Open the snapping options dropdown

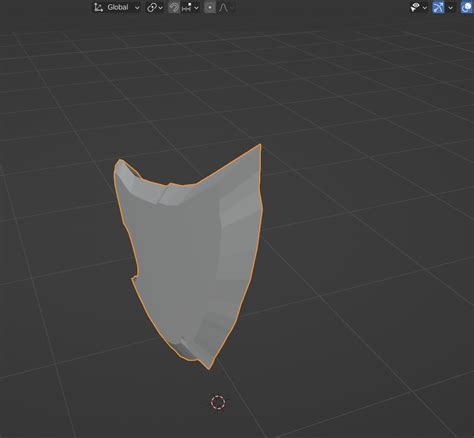pyautogui.click(x=190, y=7)
